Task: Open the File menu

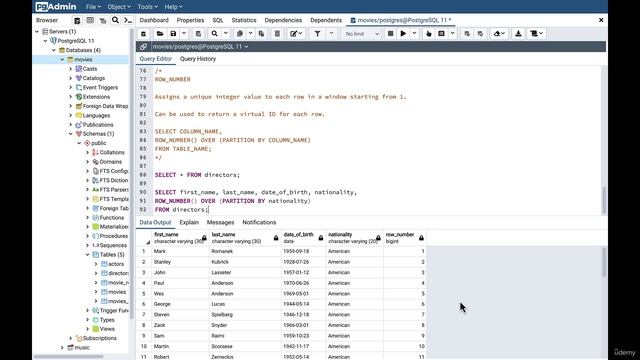Action: coord(93,7)
